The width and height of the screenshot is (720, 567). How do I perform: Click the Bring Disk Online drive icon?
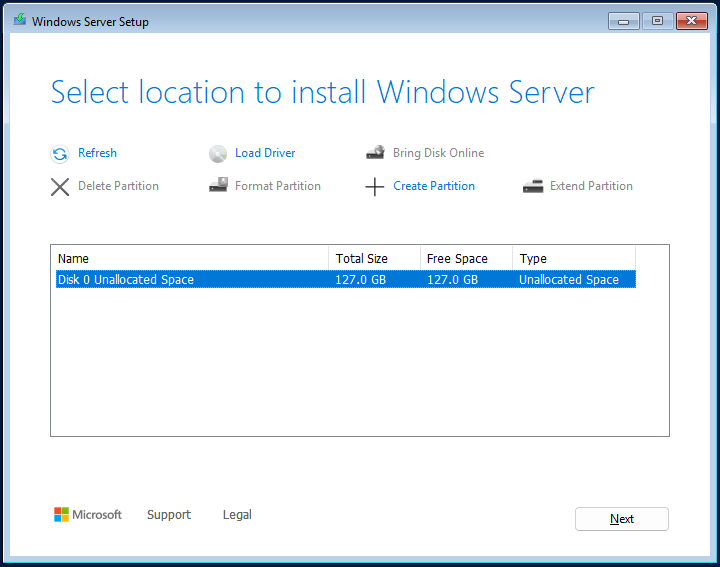375,152
